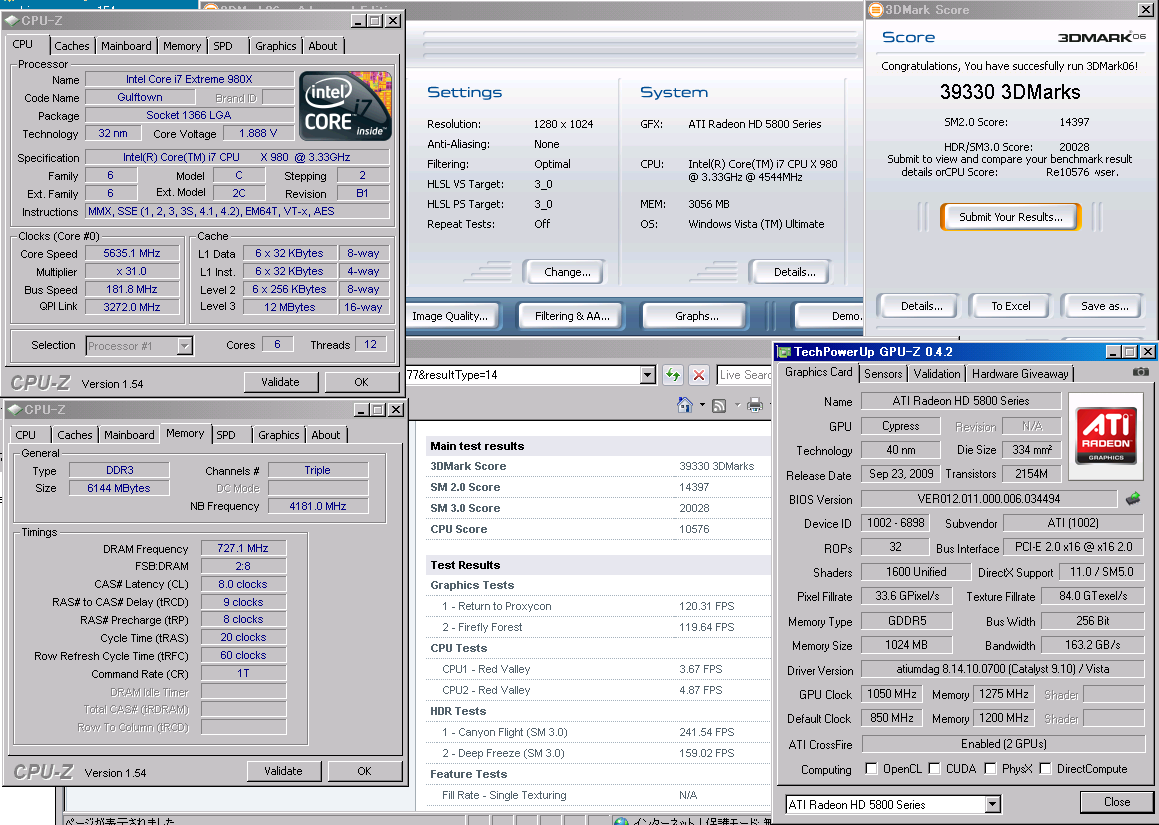
Task: Click OK in lower CPU-Z window
Action: point(364,771)
